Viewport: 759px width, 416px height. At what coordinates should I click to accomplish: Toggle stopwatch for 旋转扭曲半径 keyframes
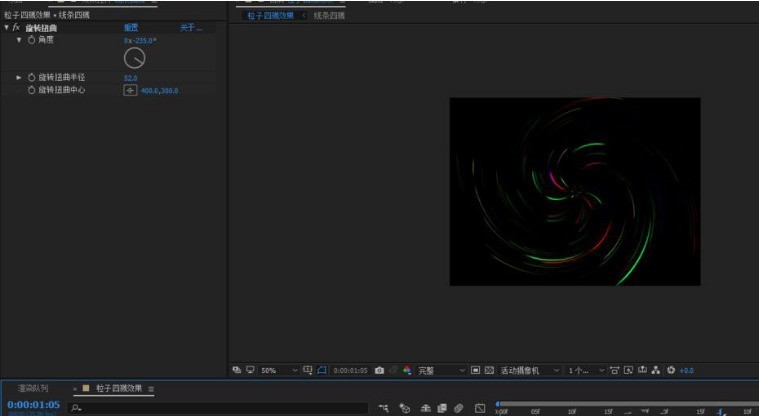point(31,77)
